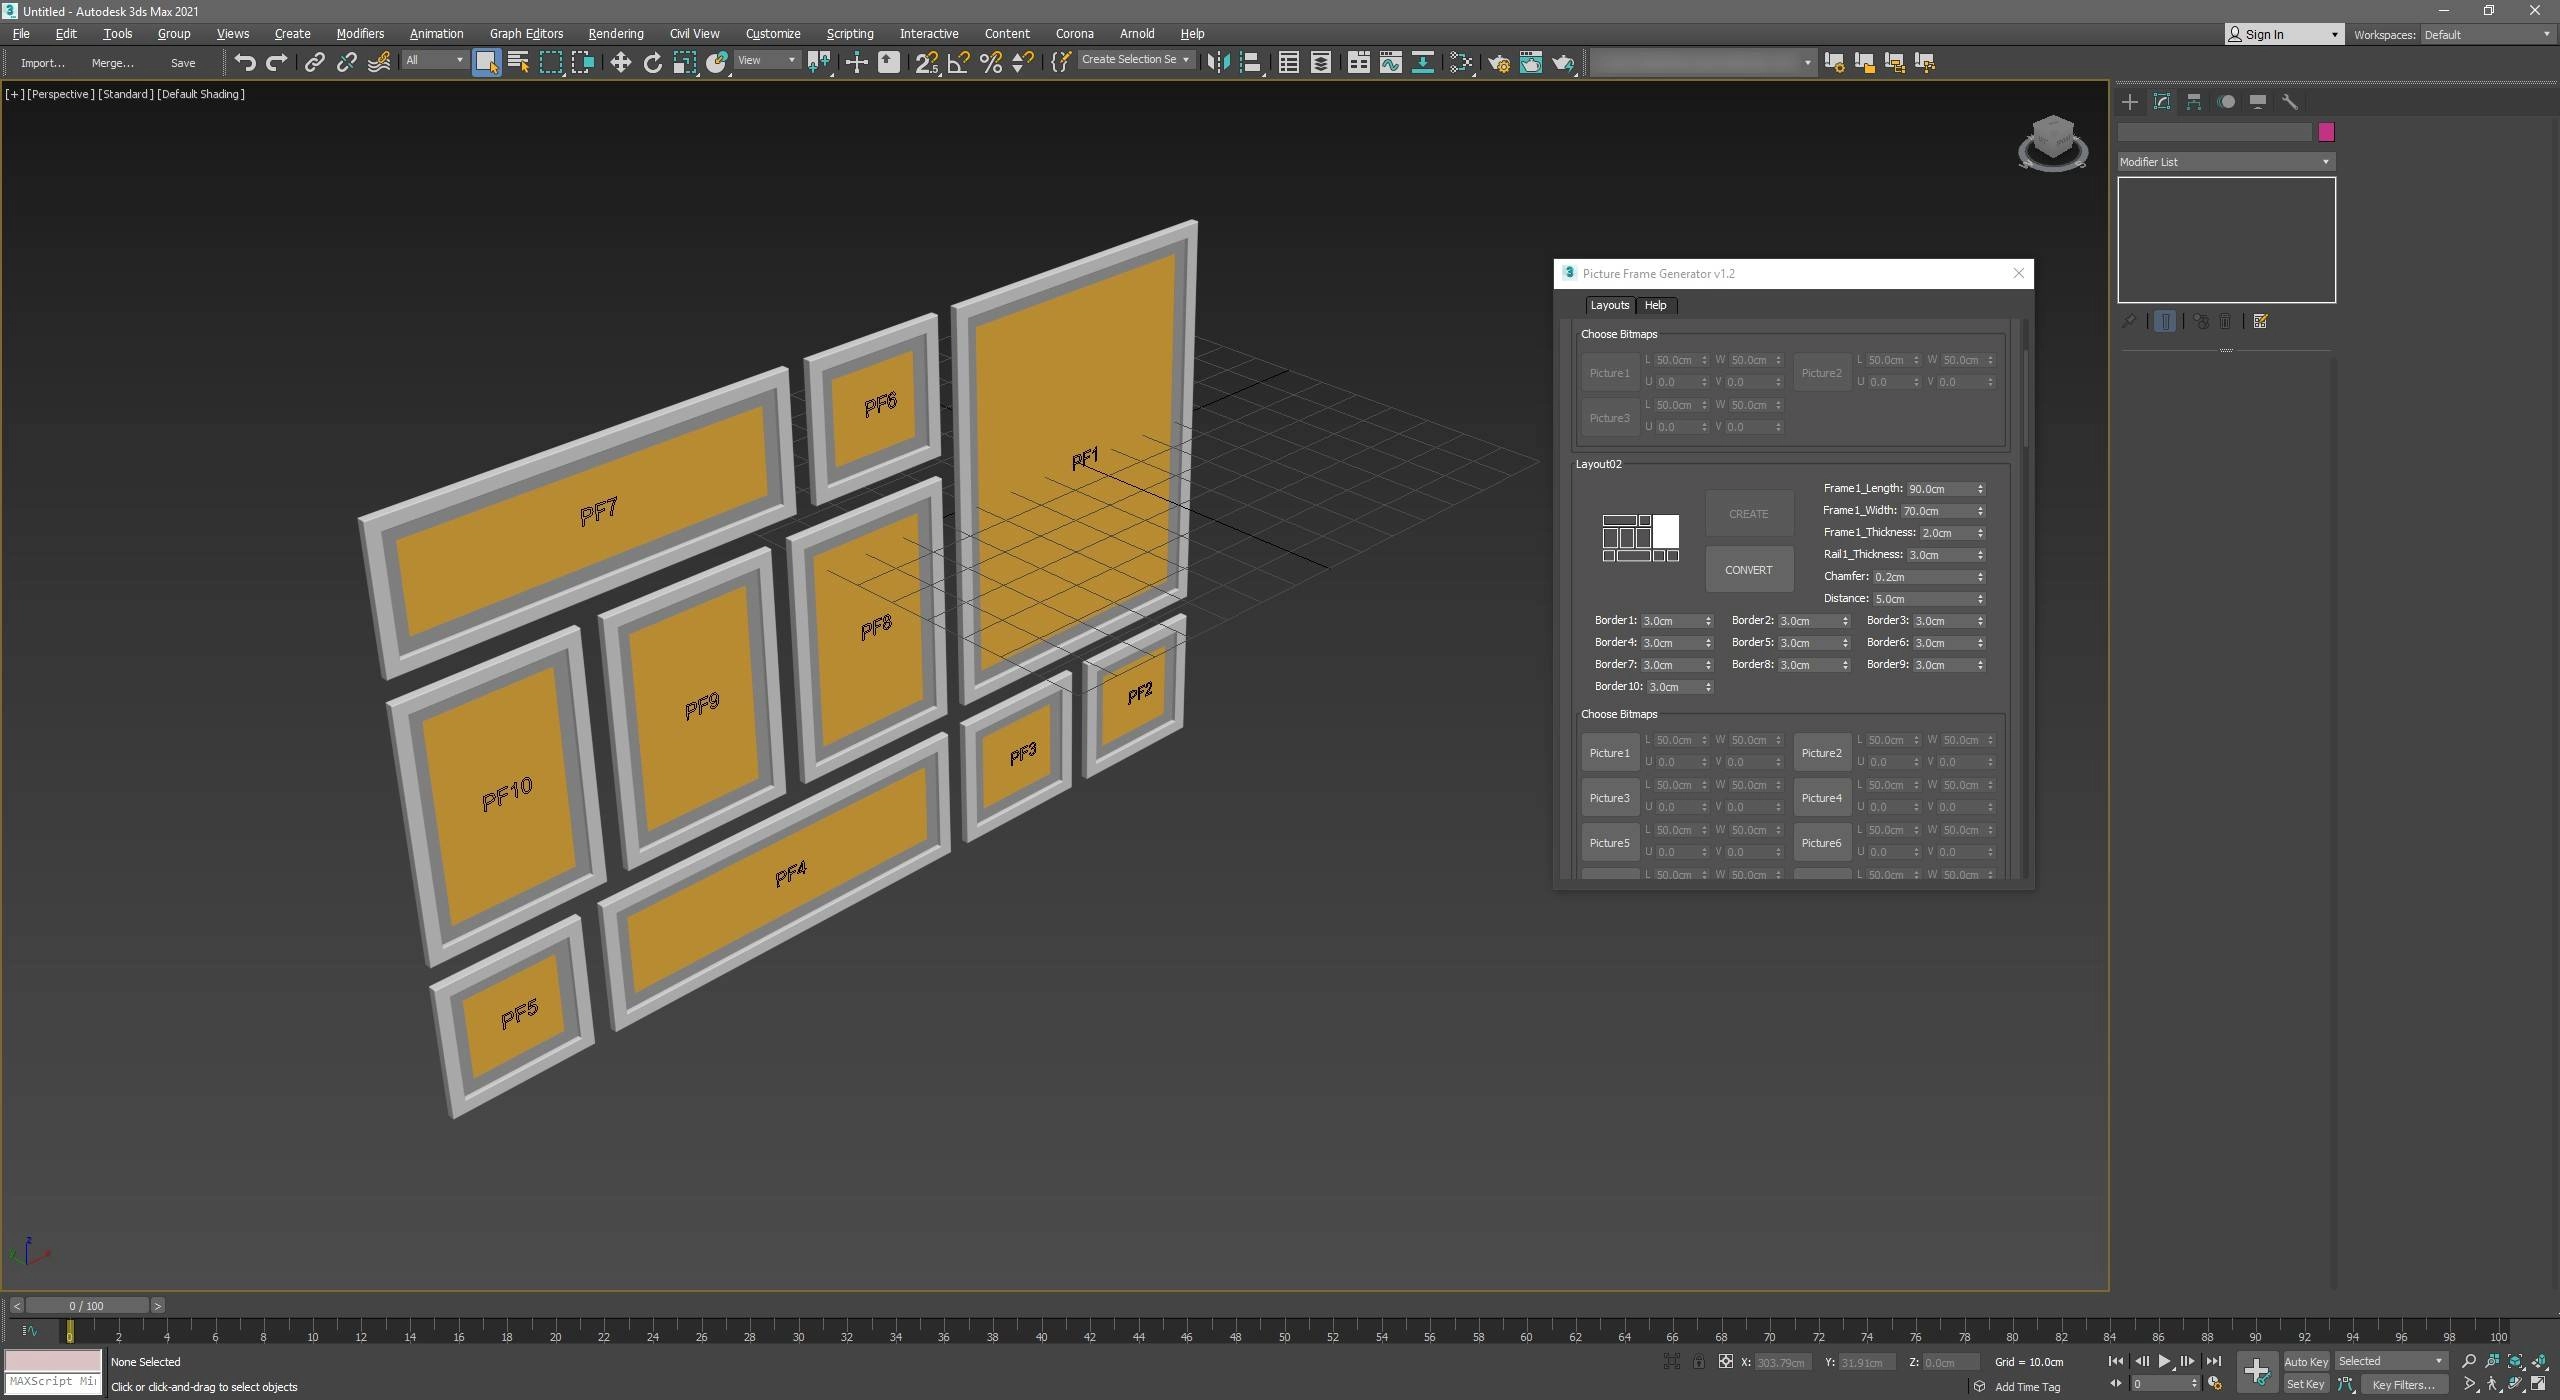Select the Move tool
The height and width of the screenshot is (1400, 2560).
pyautogui.click(x=620, y=62)
